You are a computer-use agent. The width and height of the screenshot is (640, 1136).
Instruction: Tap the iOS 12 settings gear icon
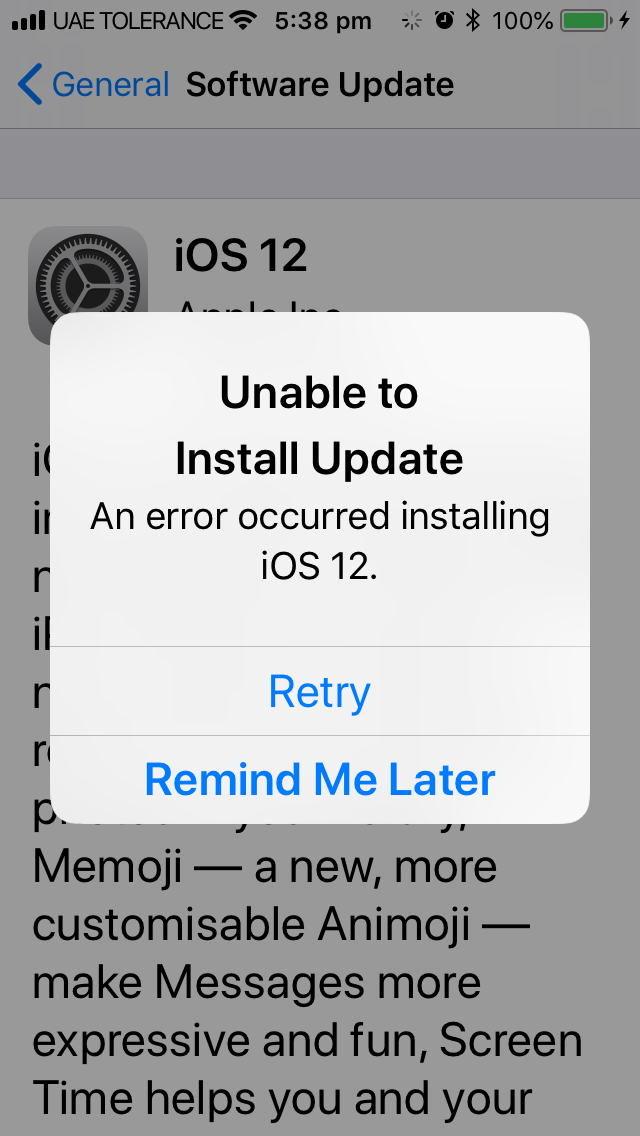(88, 285)
